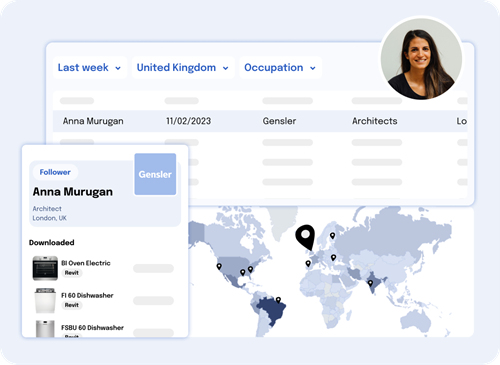Click the map pin in Eastern Europe

[x=333, y=257]
